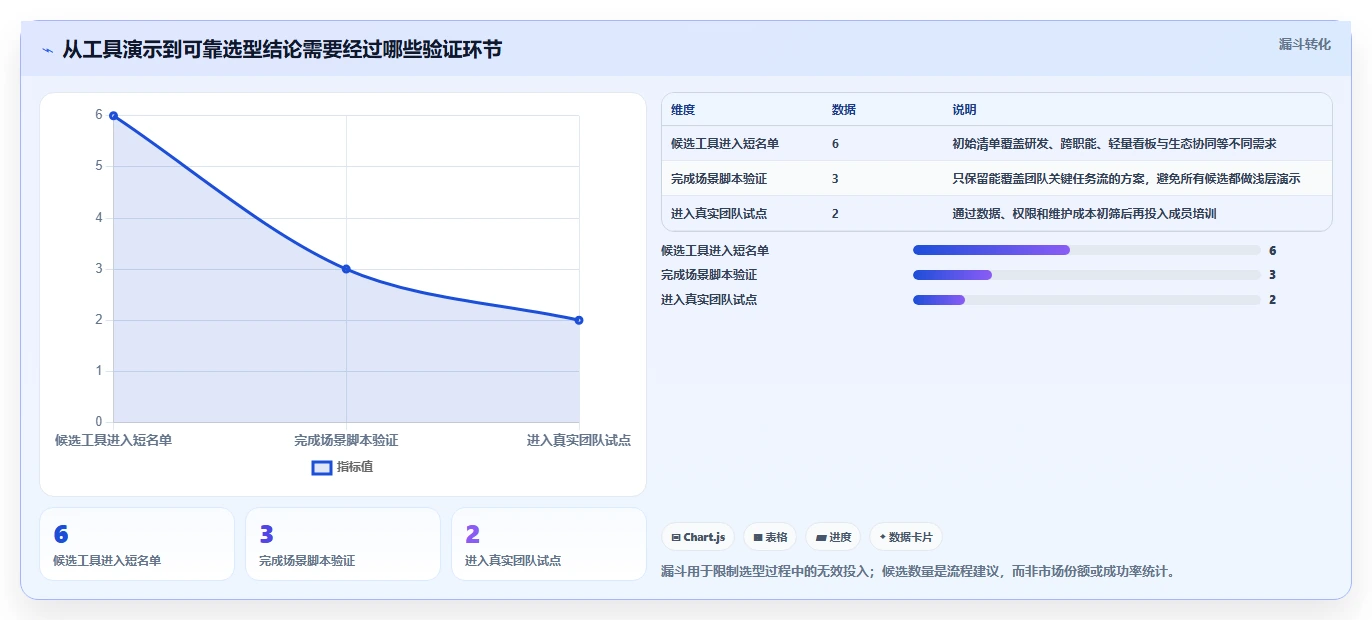This screenshot has width=1372, height=620.
Task: Select the 进度 chip
Action: point(833,537)
